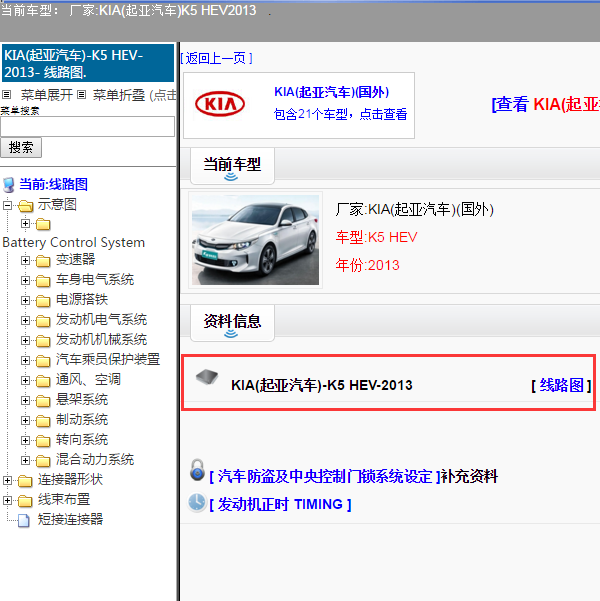Click the document icon for 短接连接器
This screenshot has height=601, width=600.
(x=24, y=520)
